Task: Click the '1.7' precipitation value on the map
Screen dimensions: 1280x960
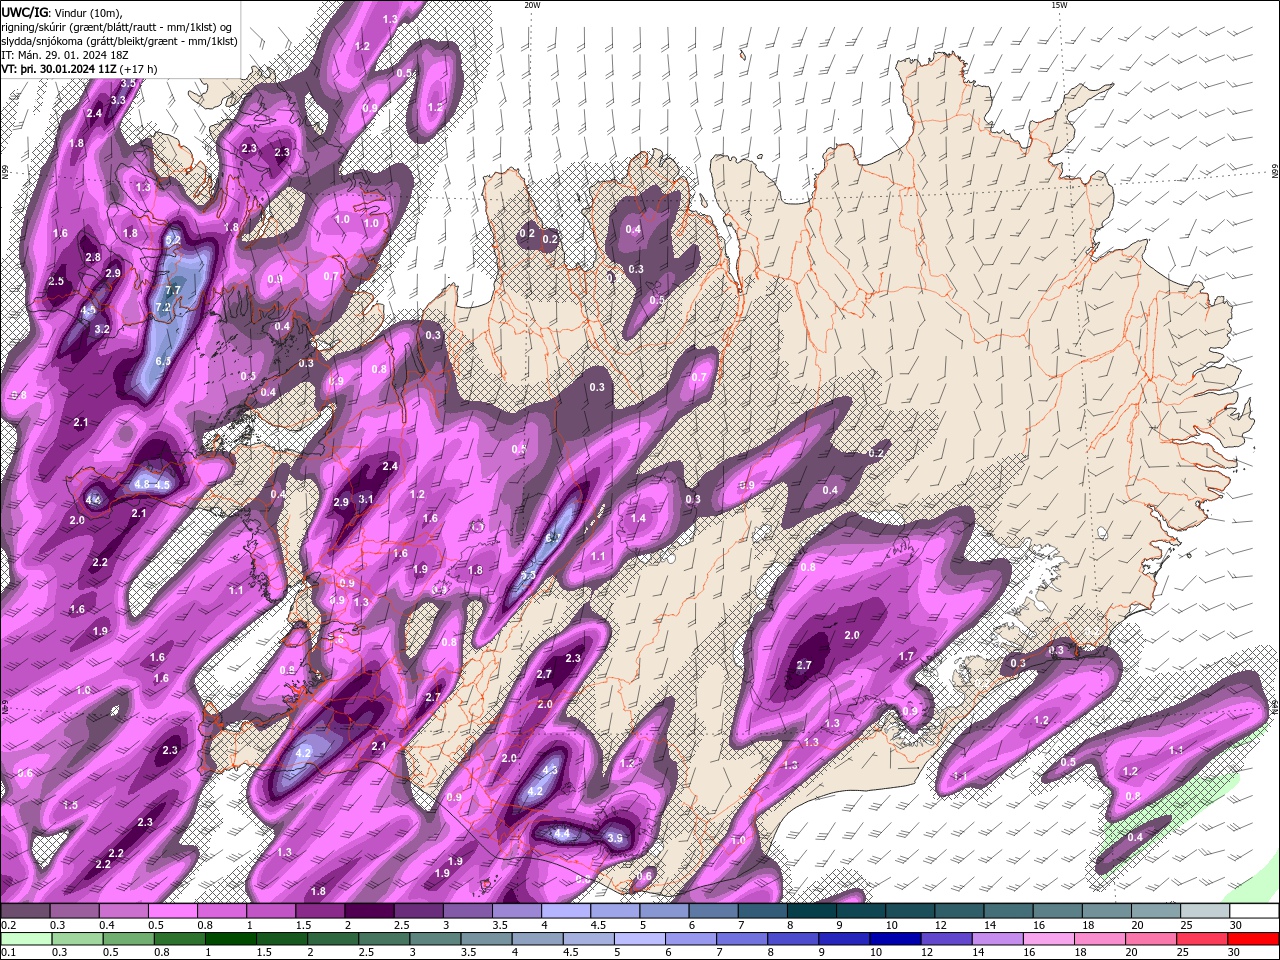Action: tap(907, 656)
